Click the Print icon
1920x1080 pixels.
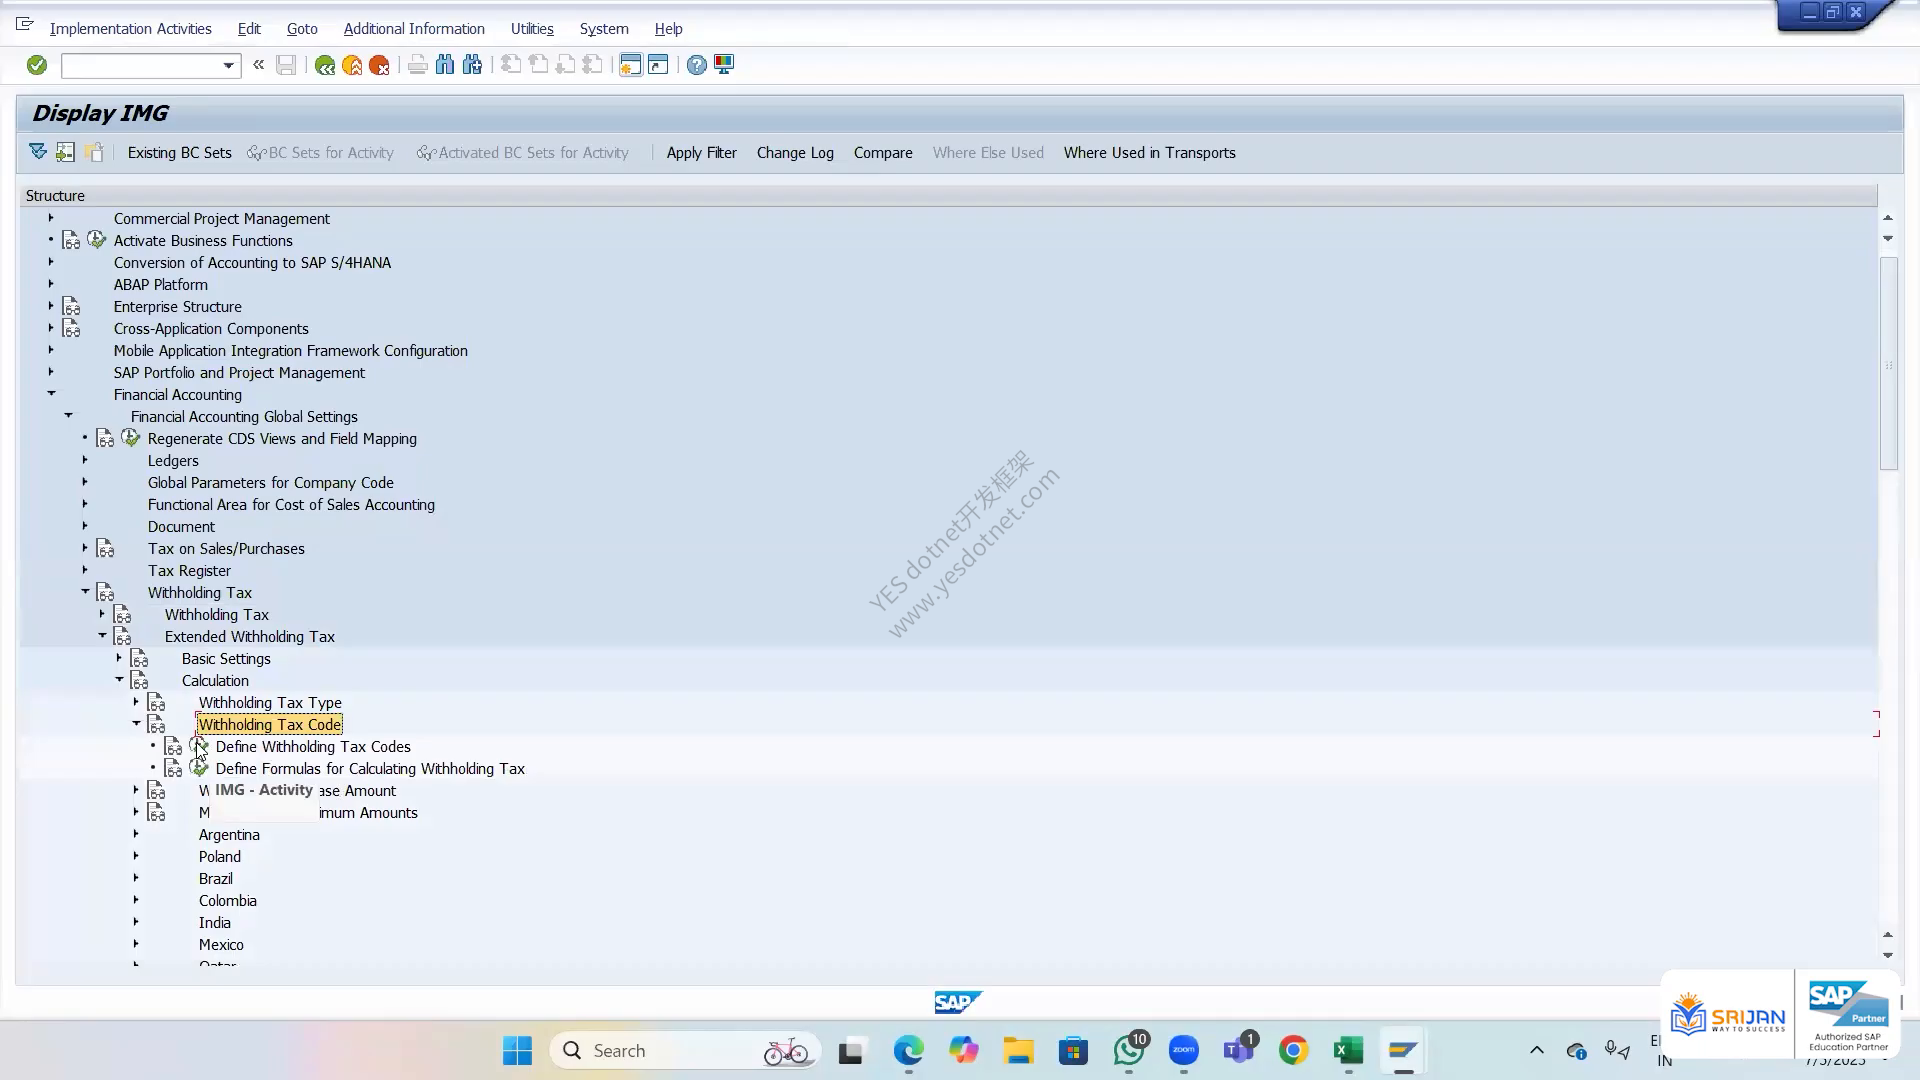[418, 65]
